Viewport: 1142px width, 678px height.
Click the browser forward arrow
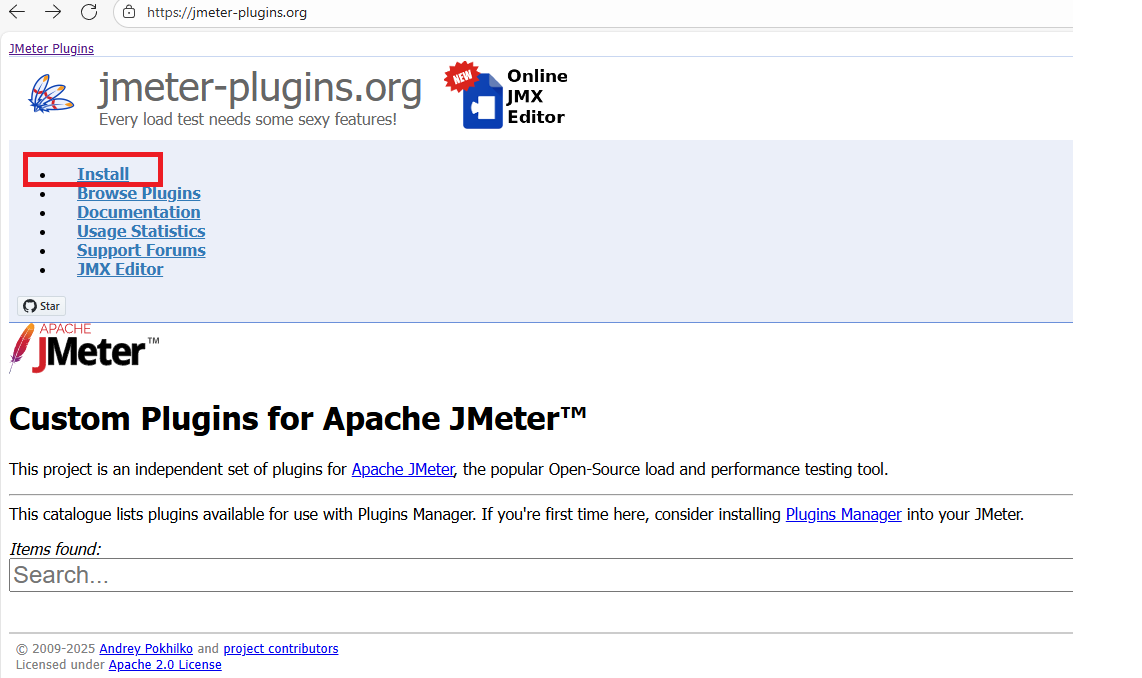pyautogui.click(x=52, y=12)
